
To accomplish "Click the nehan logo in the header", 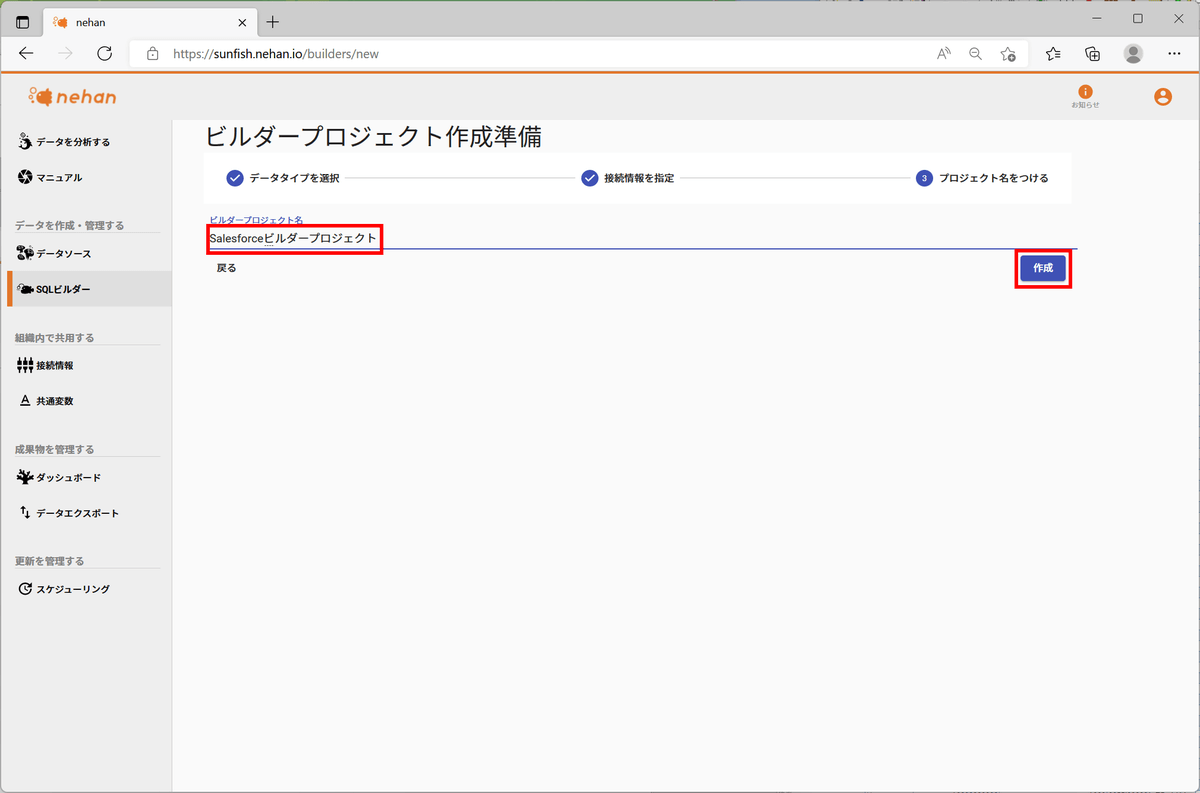I will [x=73, y=96].
